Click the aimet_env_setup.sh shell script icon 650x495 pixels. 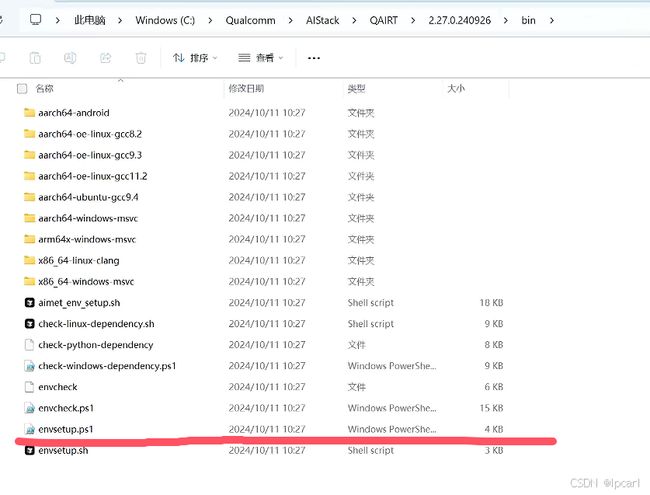pos(29,302)
